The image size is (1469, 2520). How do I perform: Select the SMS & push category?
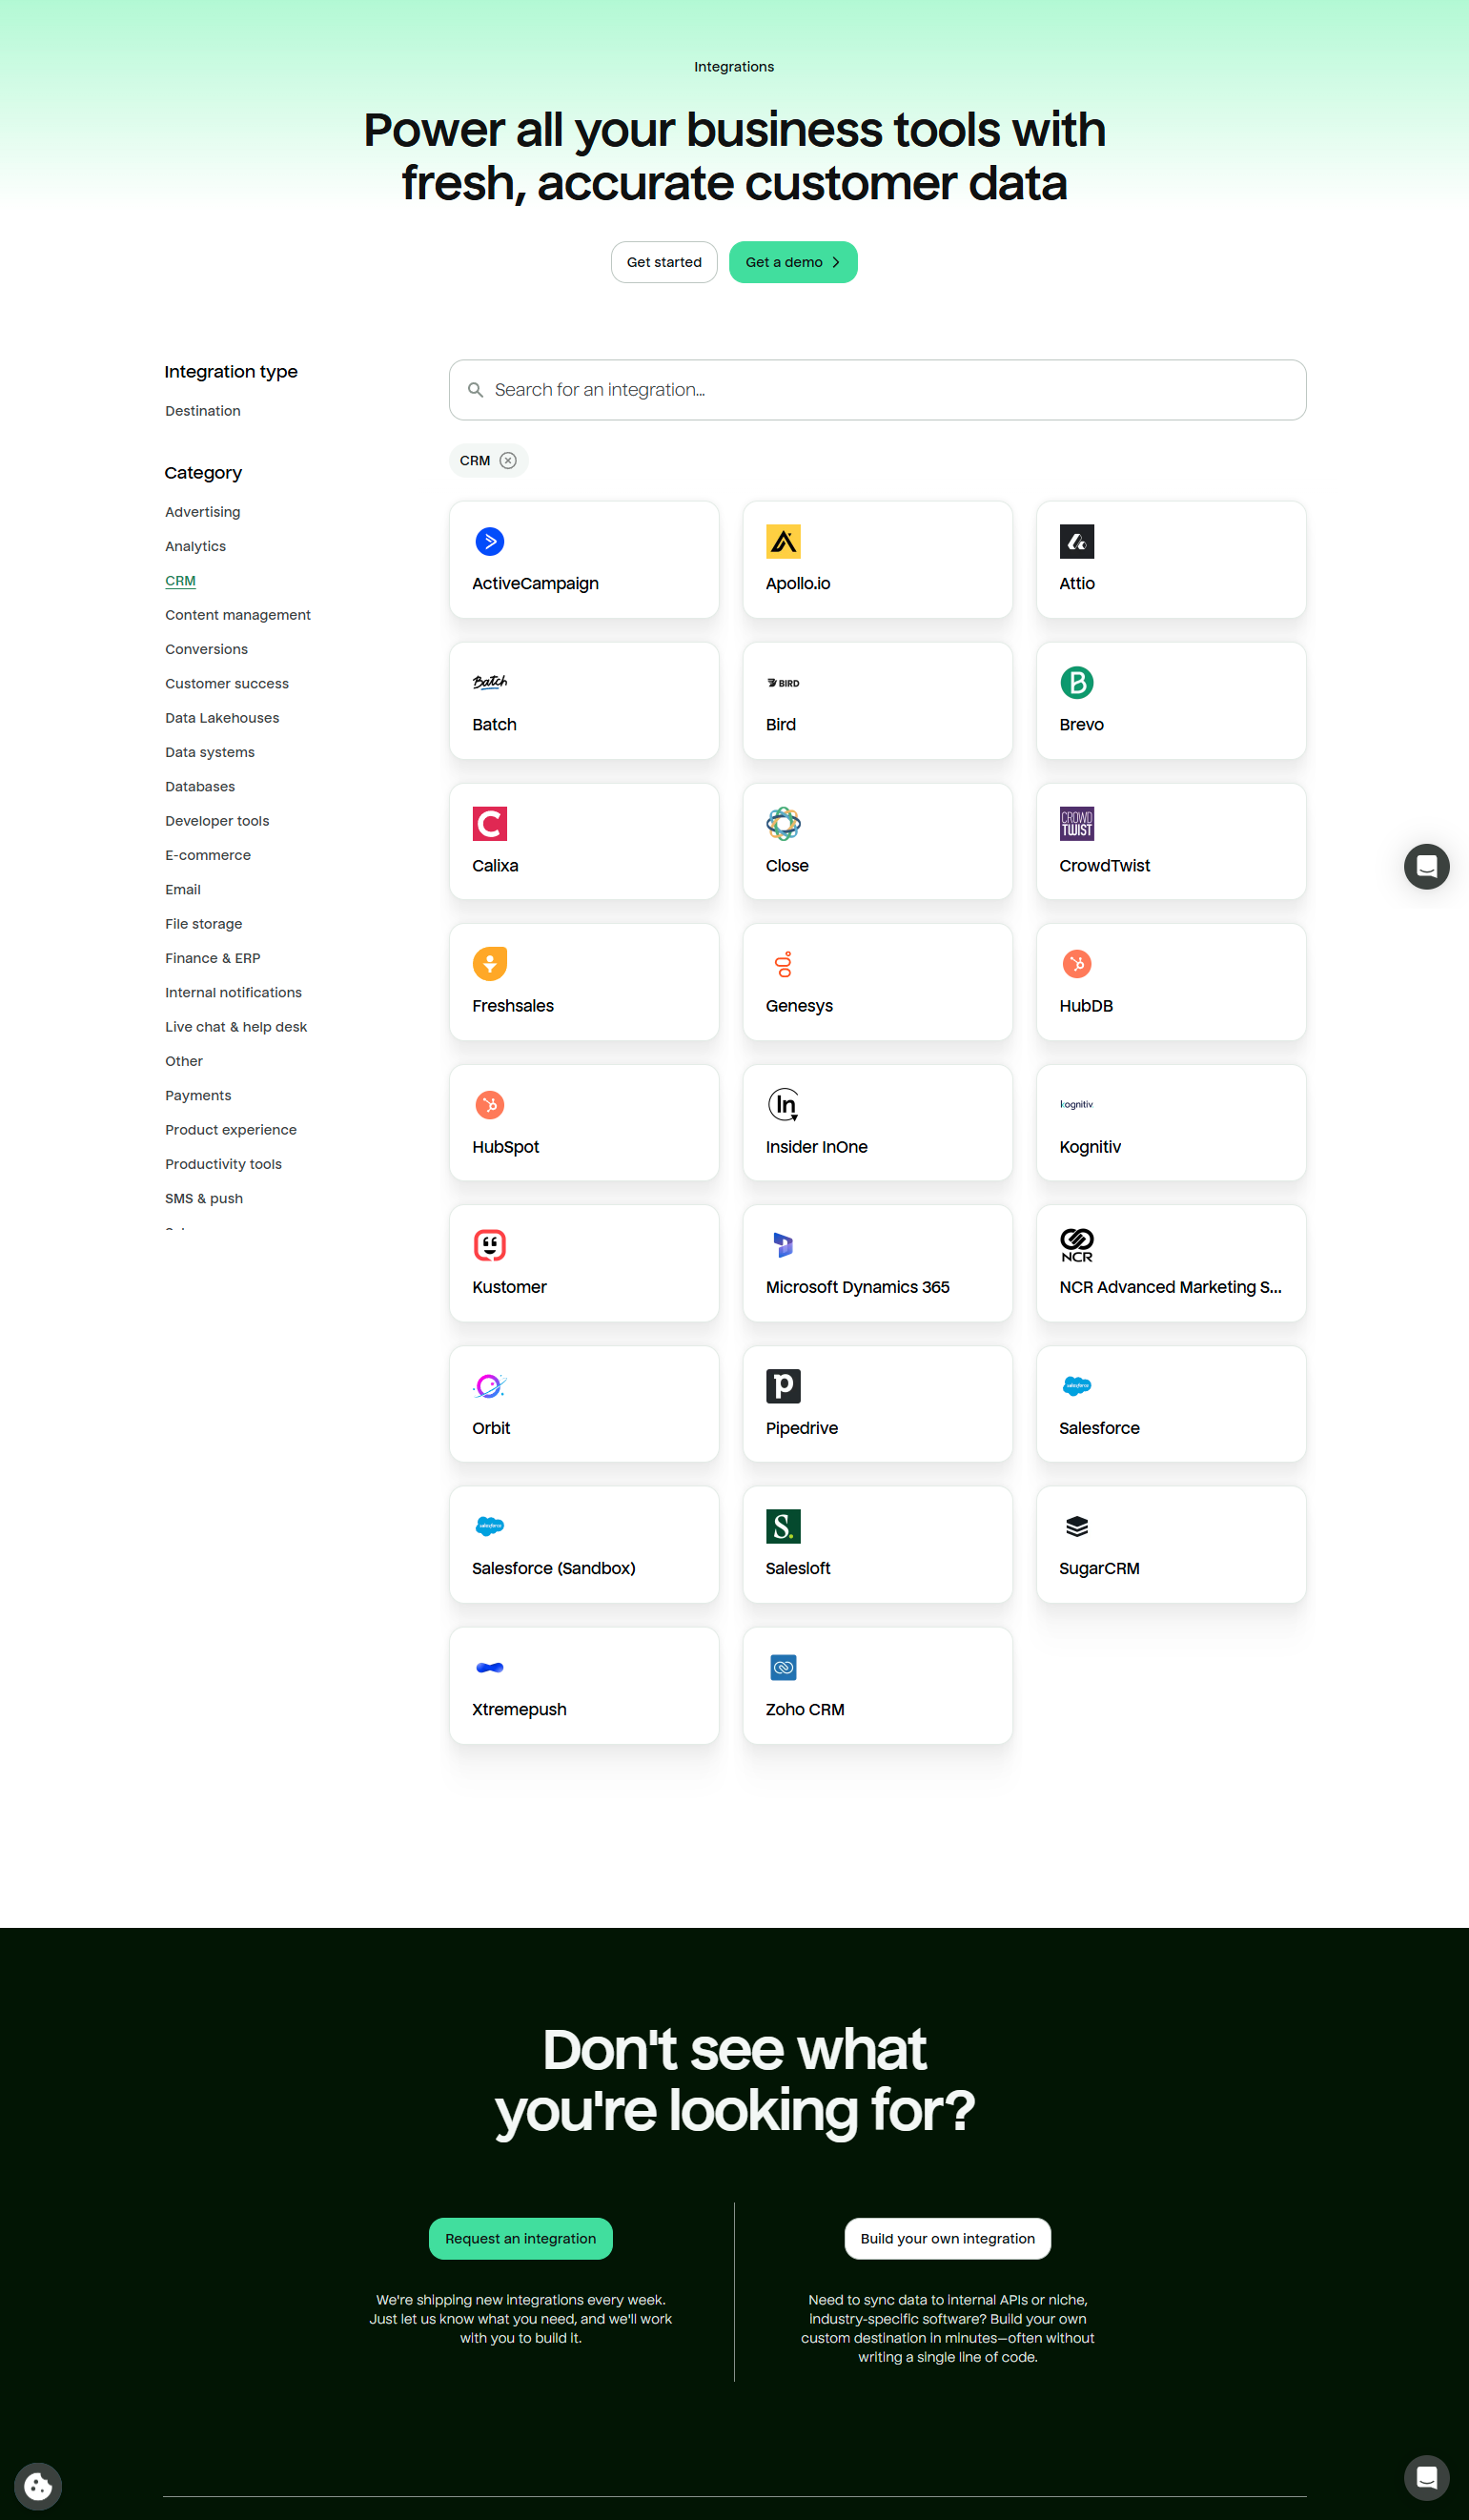tap(204, 1198)
